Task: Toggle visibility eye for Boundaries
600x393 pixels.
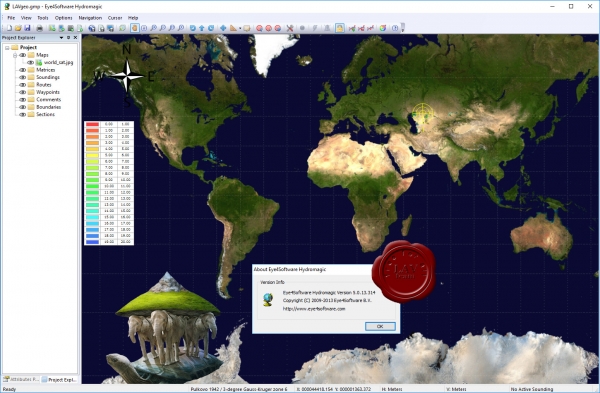Action: pos(23,107)
